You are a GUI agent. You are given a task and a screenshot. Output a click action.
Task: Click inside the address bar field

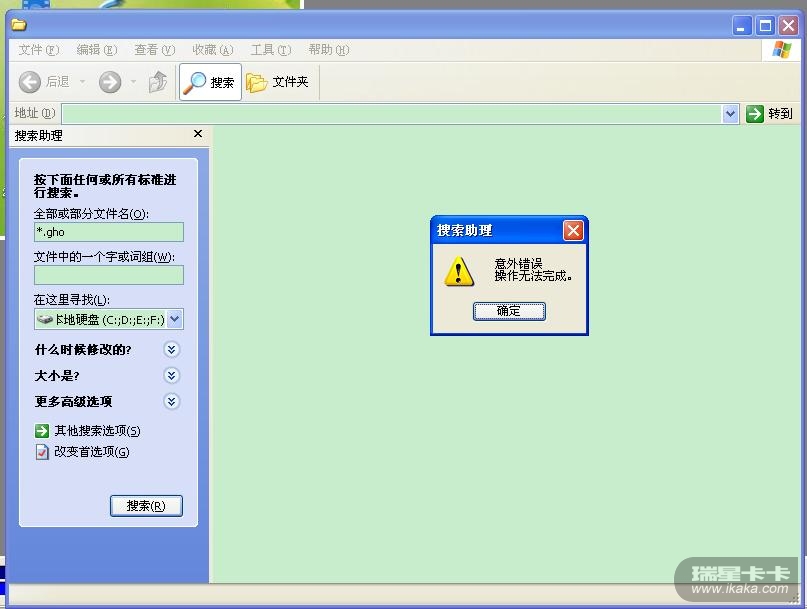392,114
